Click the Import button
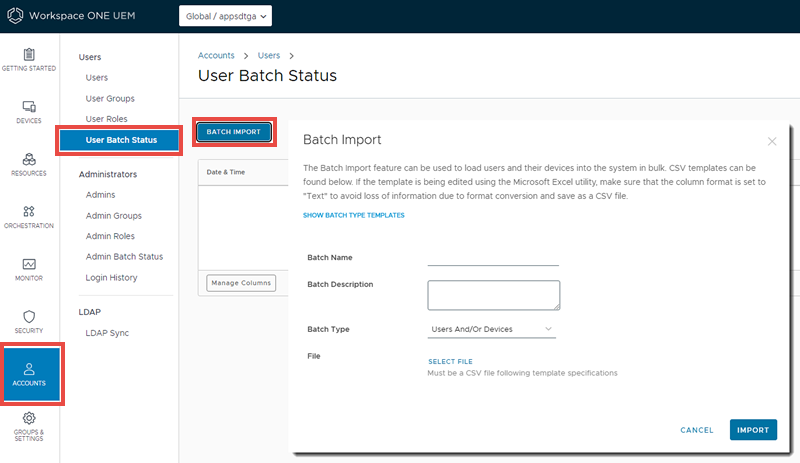800x463 pixels. [x=753, y=430]
